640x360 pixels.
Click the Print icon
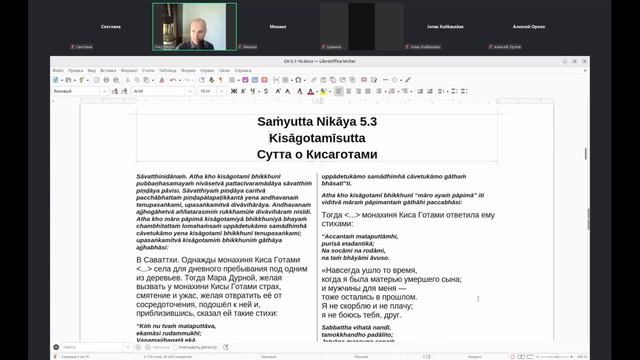(x=107, y=80)
